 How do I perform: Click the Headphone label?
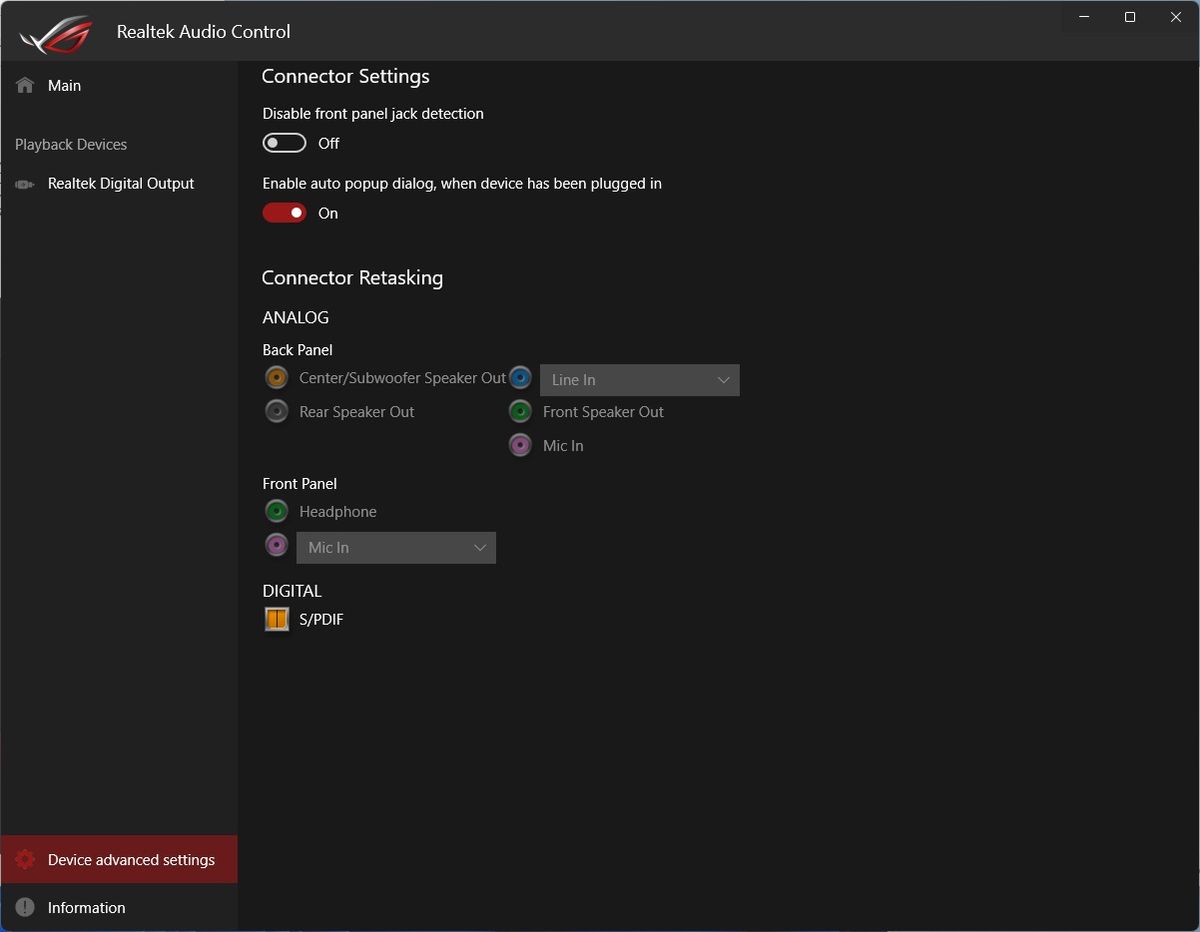point(338,512)
